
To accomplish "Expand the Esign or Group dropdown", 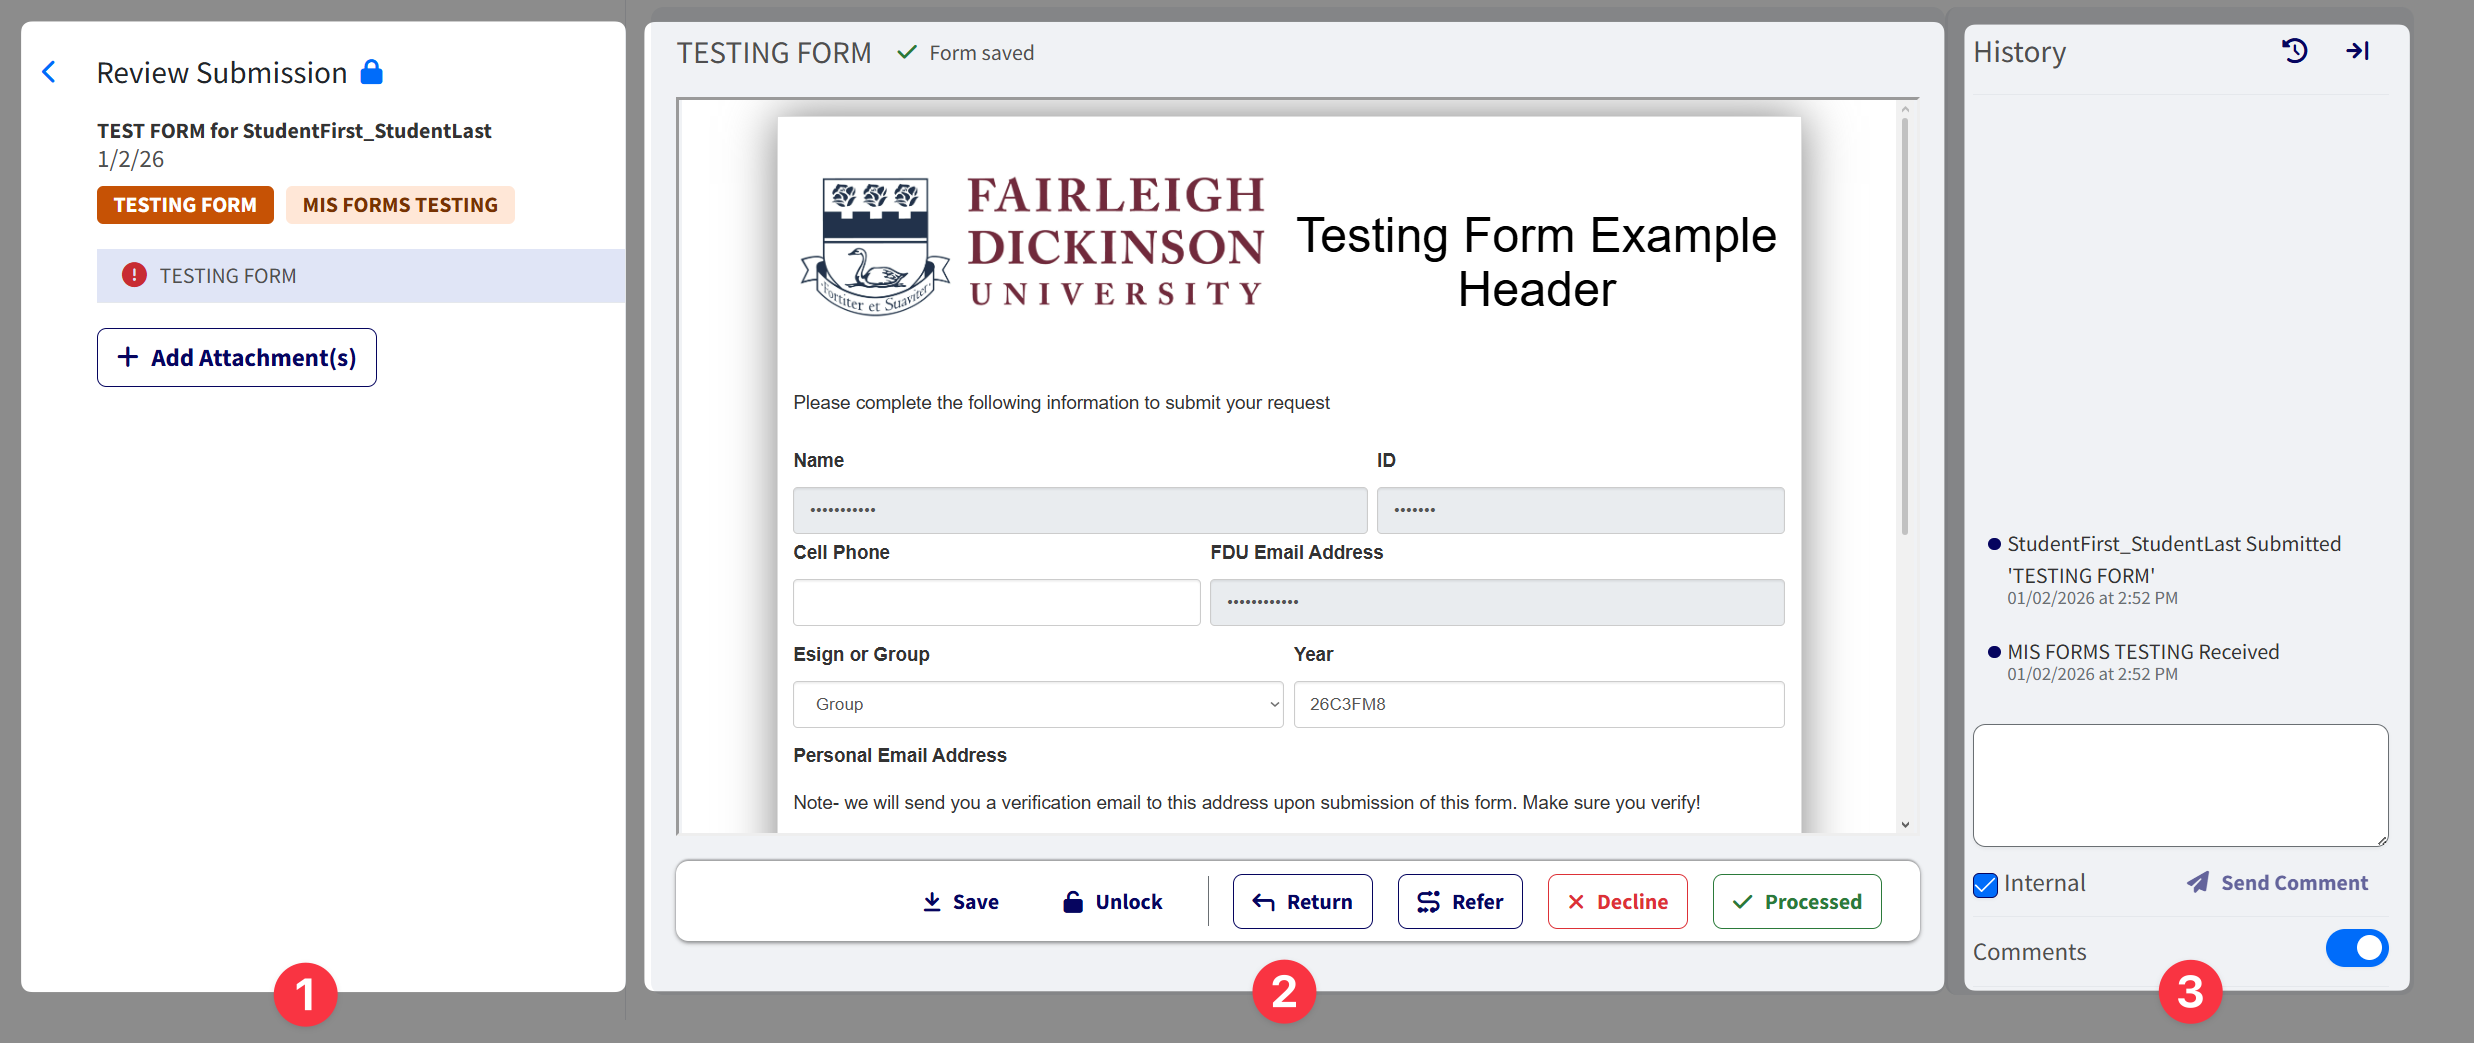I will tap(1037, 704).
